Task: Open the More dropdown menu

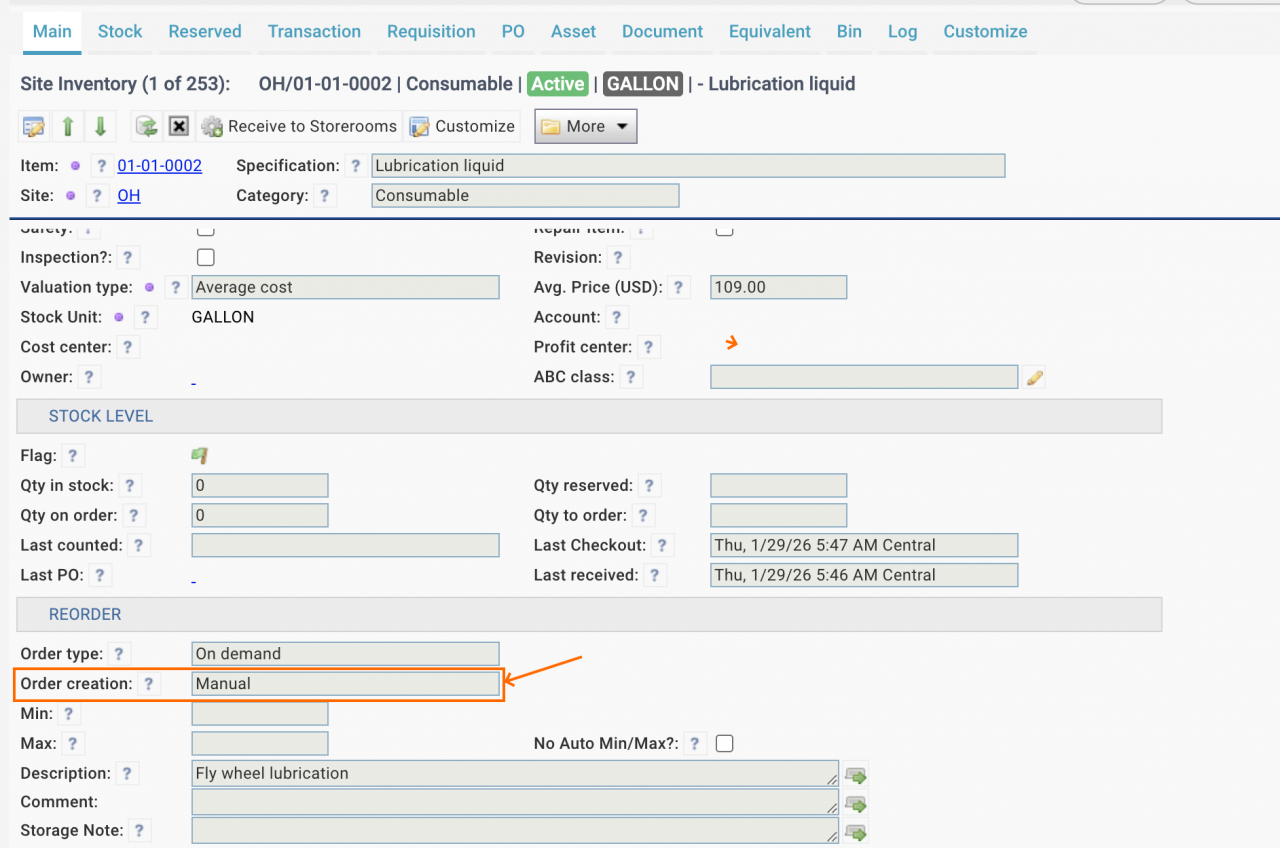Action: tap(586, 127)
